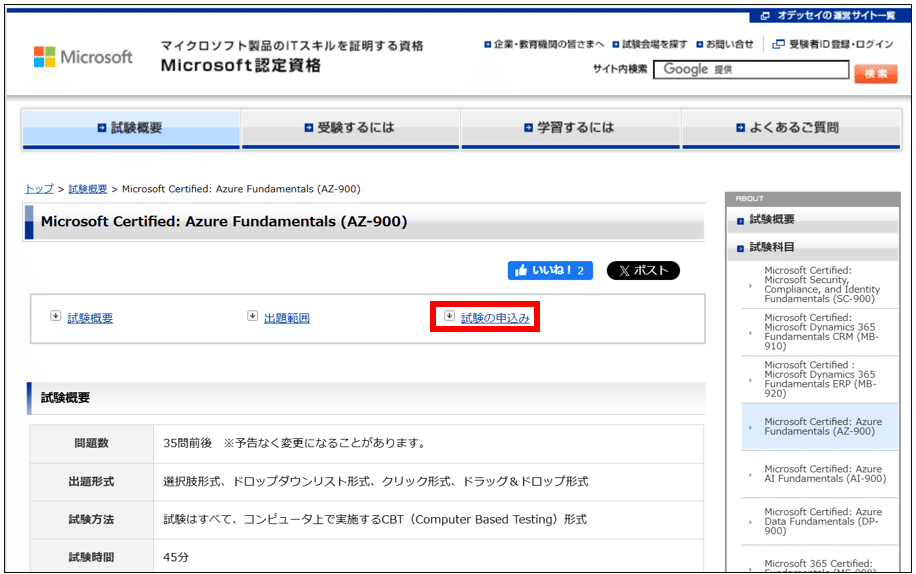
Task: Click down-arrow icon beside 試験の申込み anchor
Action: 449,316
